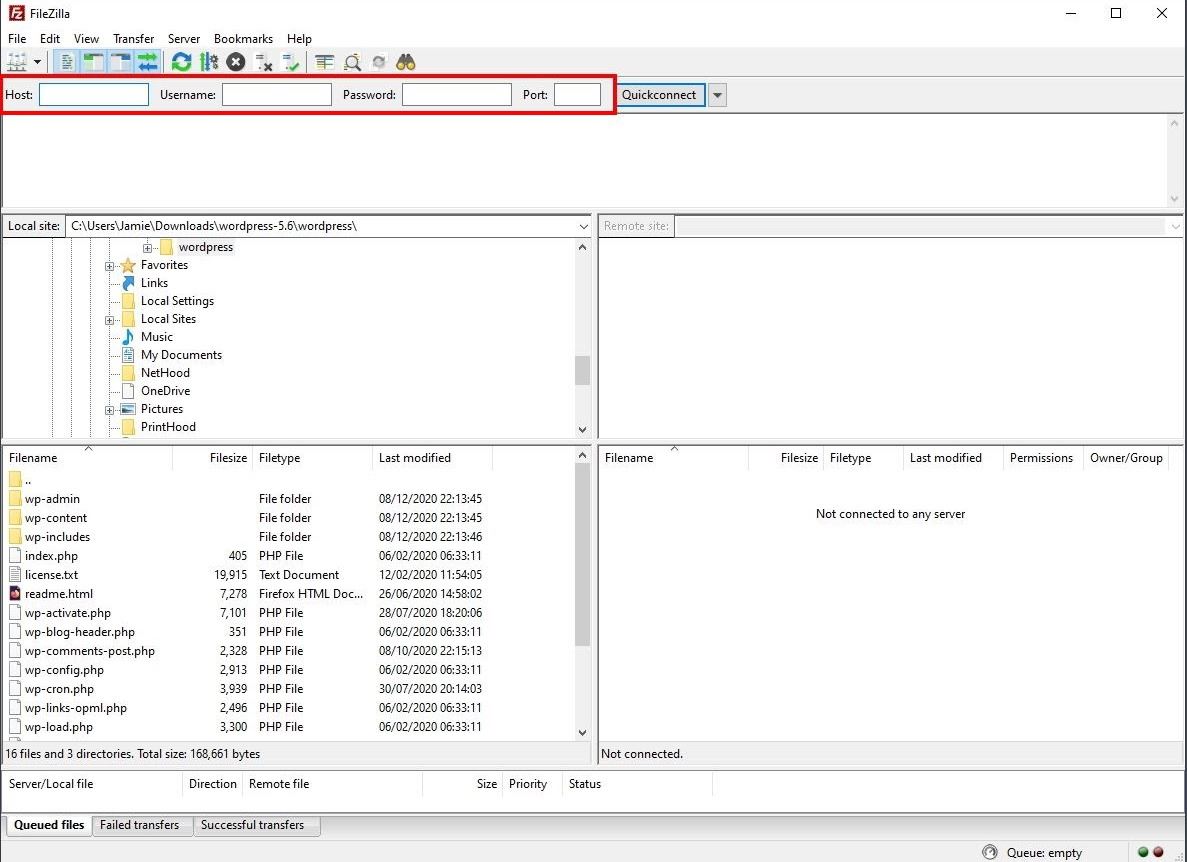The height and width of the screenshot is (862, 1187).
Task: Click the queue status icon in status bar
Action: click(989, 853)
